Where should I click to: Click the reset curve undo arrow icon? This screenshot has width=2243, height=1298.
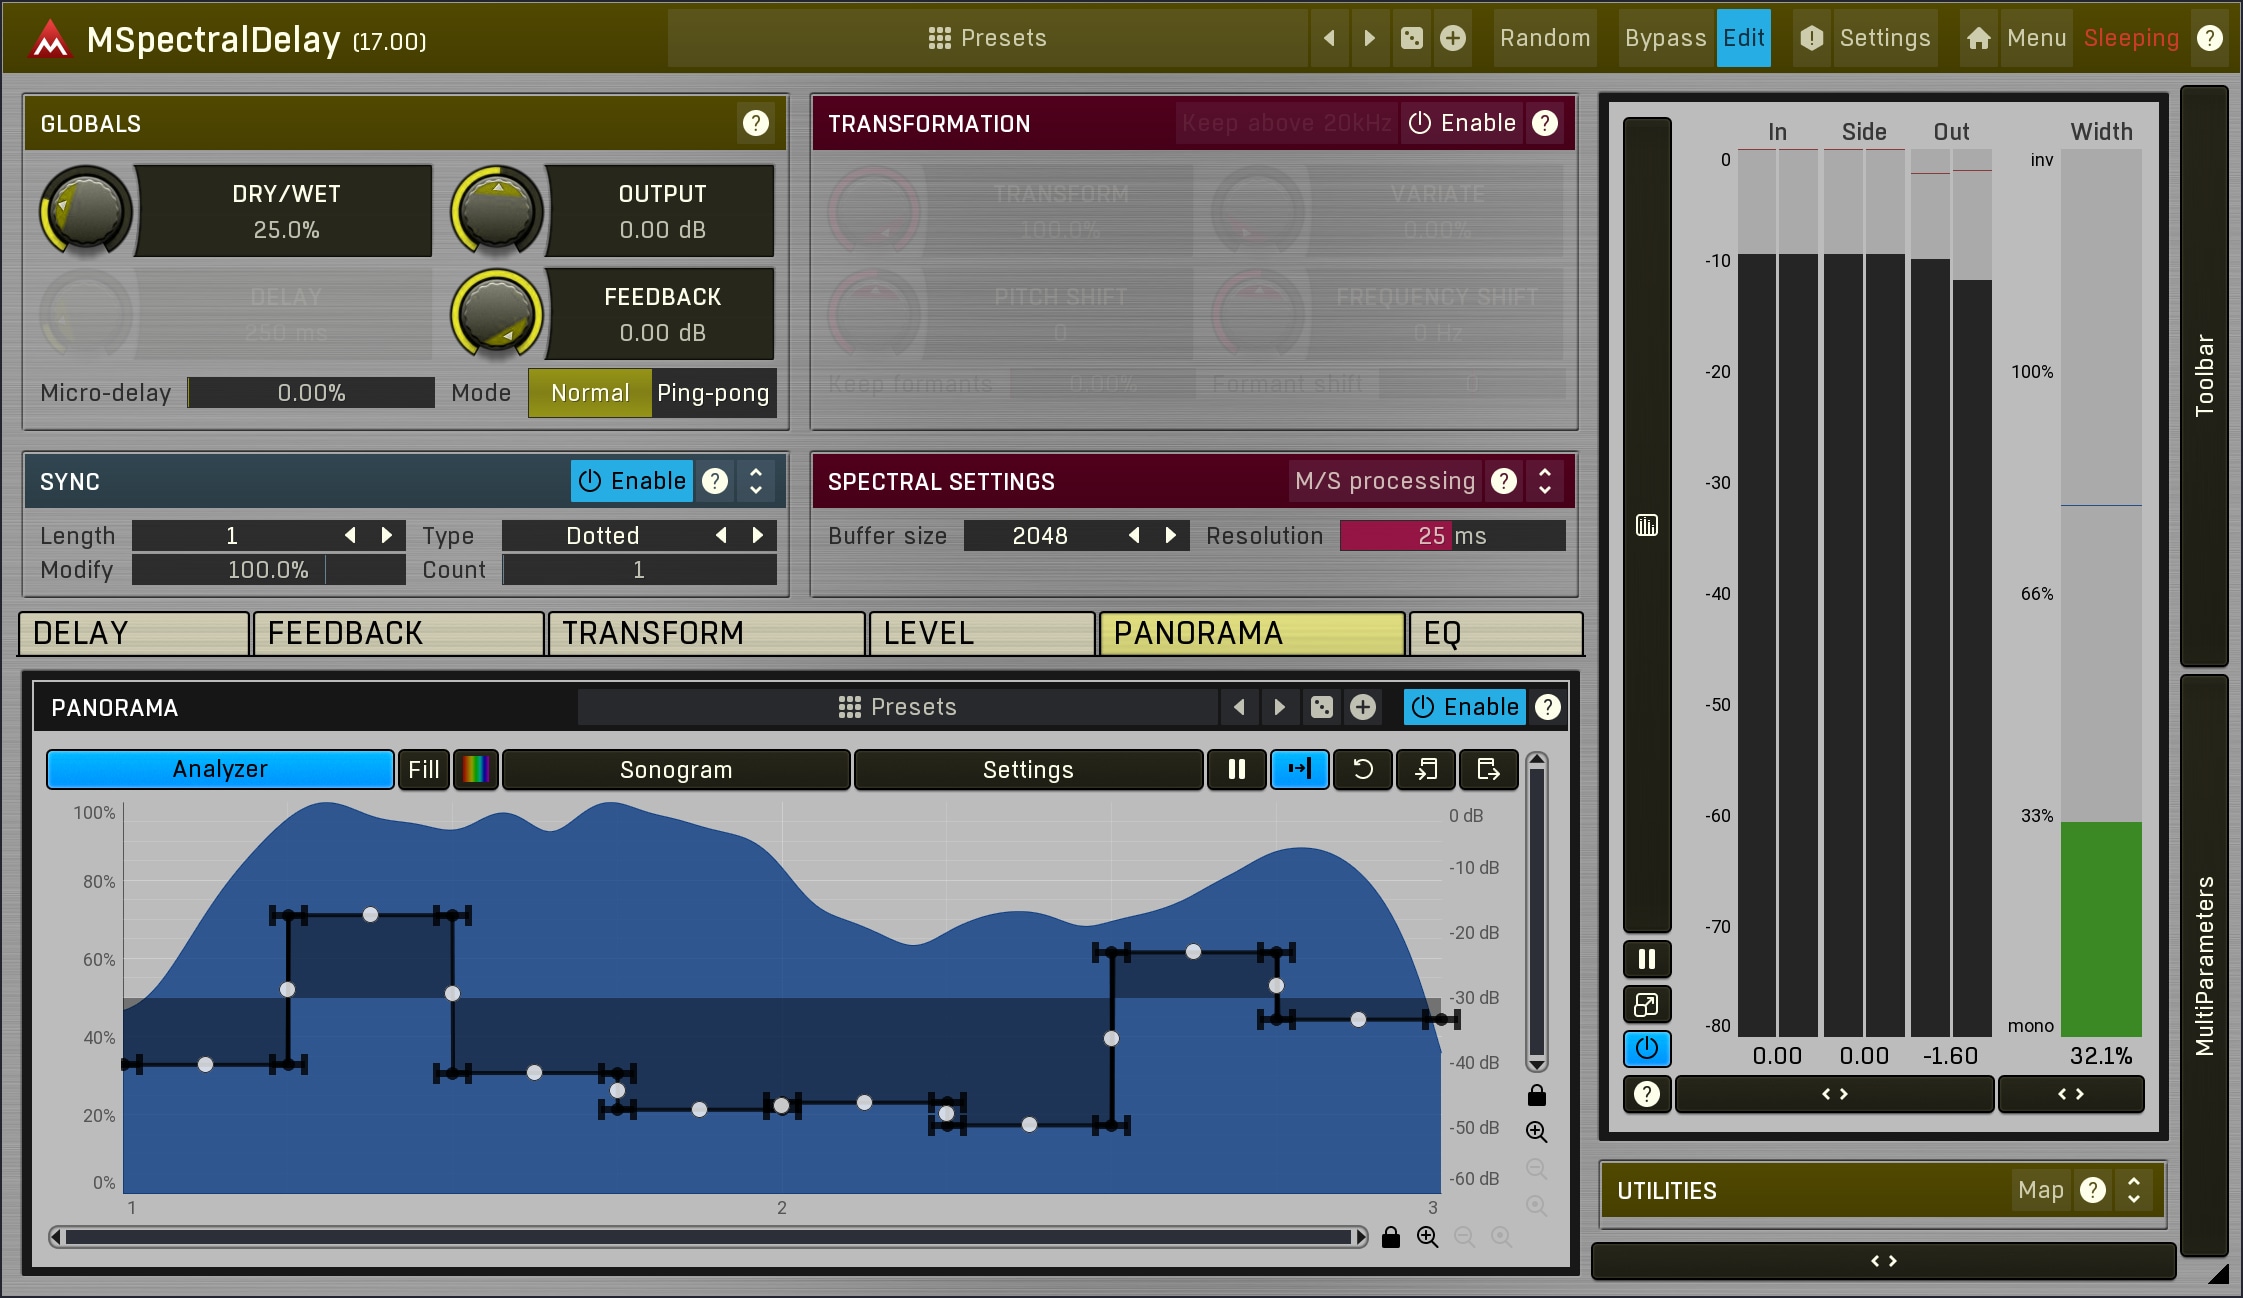click(1362, 769)
